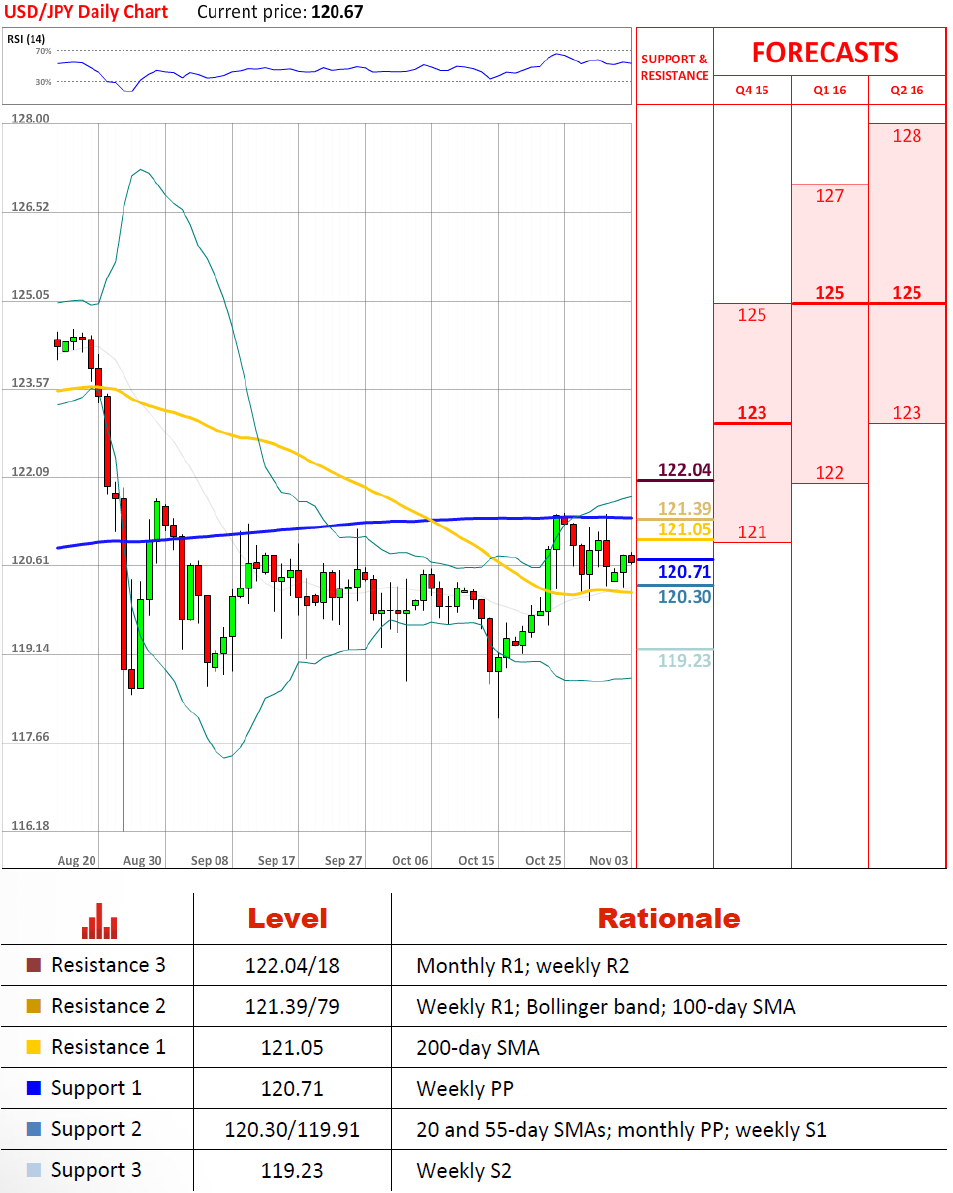
Task: Click the 122.04 resistance level label
Action: point(685,470)
